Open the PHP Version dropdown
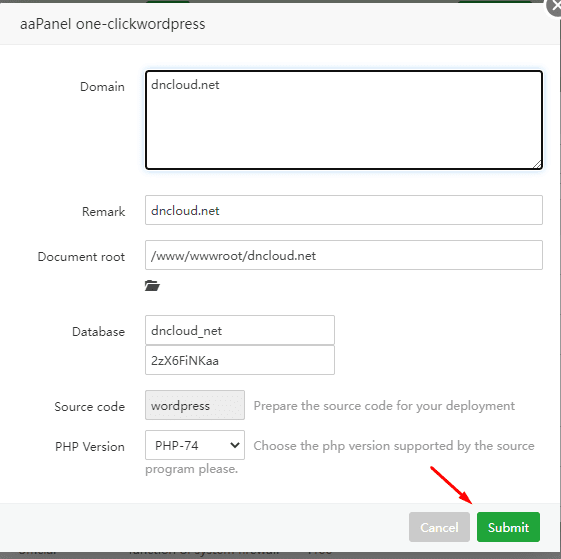The width and height of the screenshot is (561, 559). 195,445
